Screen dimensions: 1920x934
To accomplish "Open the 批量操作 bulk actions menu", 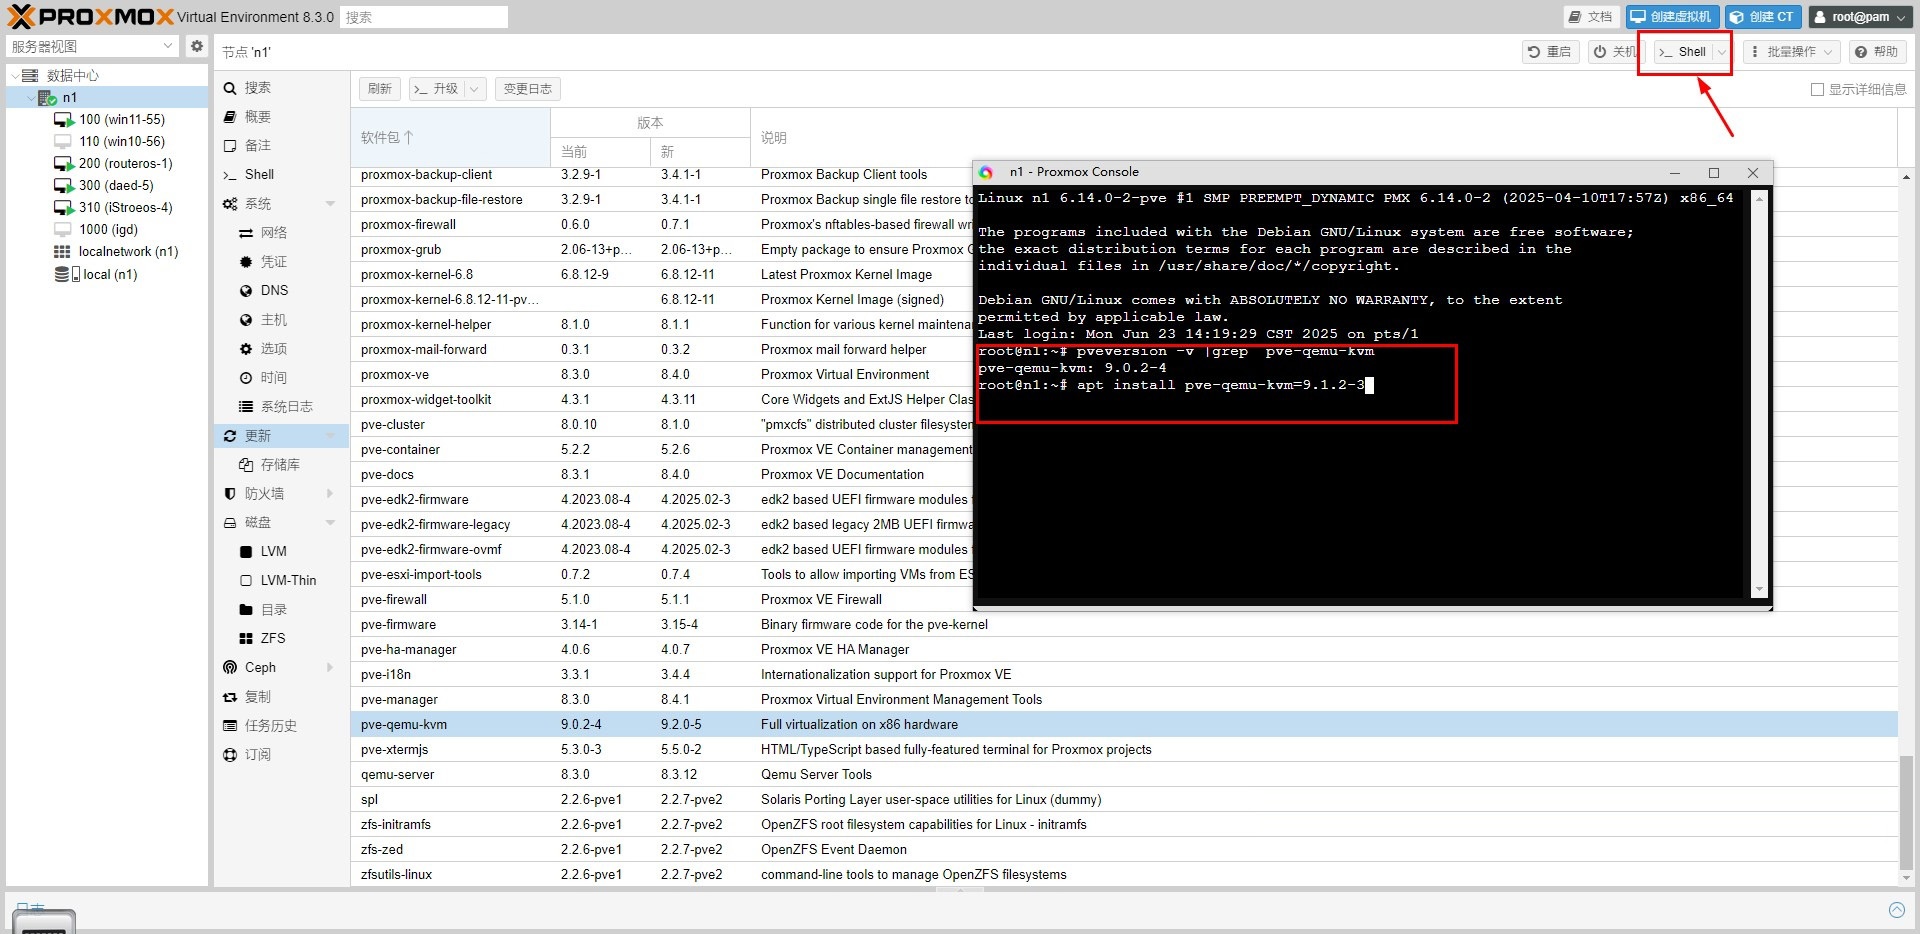I will click(1792, 51).
